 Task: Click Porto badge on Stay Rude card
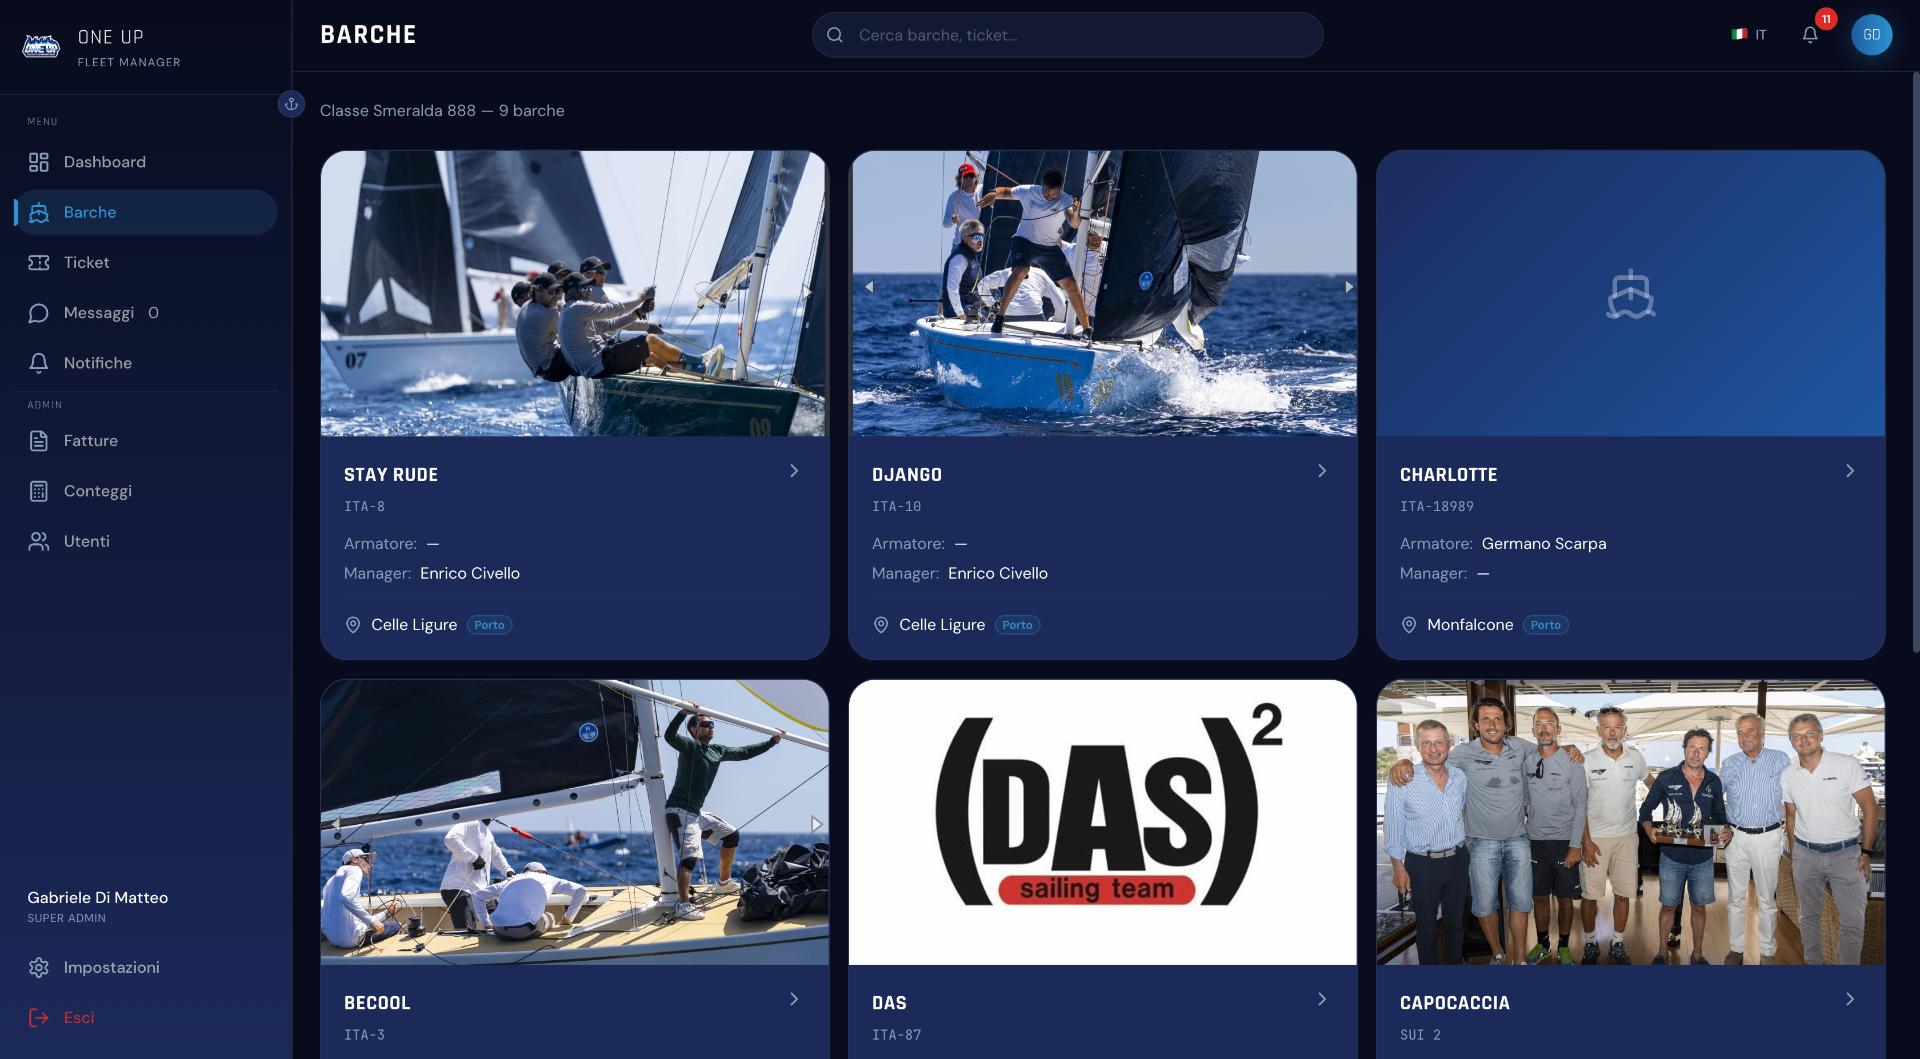489,625
